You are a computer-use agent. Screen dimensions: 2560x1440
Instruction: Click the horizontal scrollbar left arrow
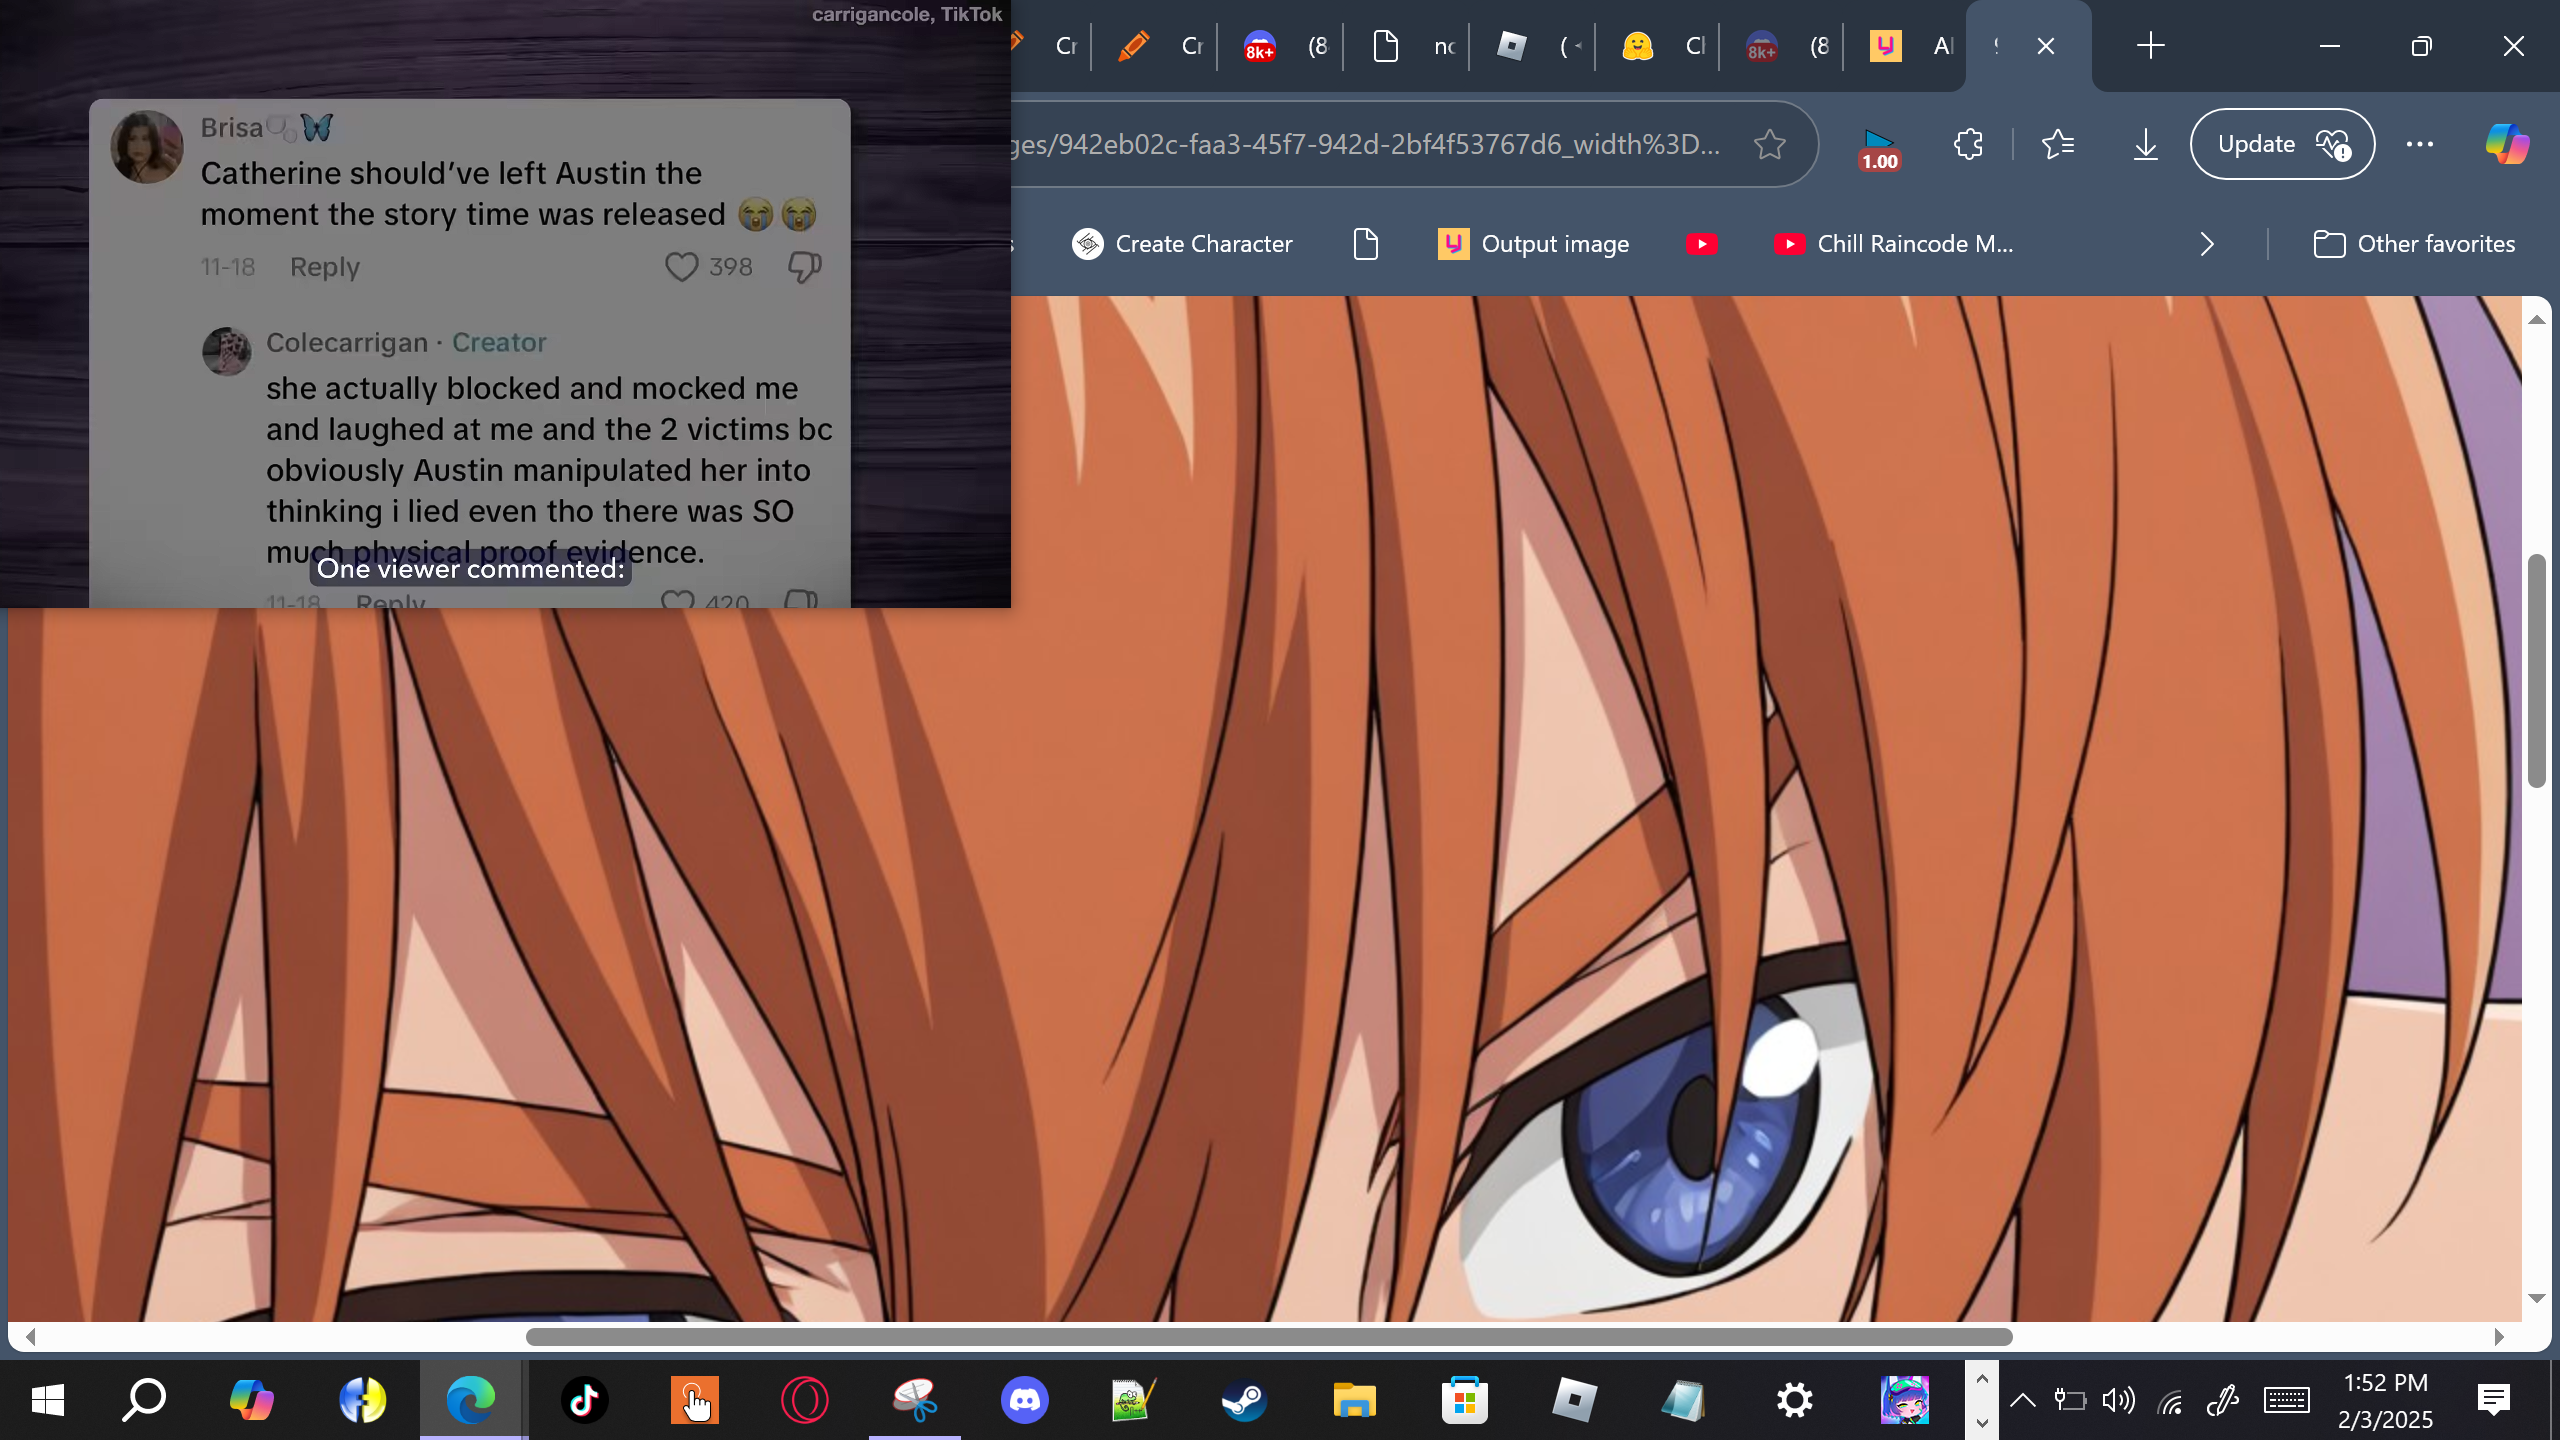tap(31, 1337)
